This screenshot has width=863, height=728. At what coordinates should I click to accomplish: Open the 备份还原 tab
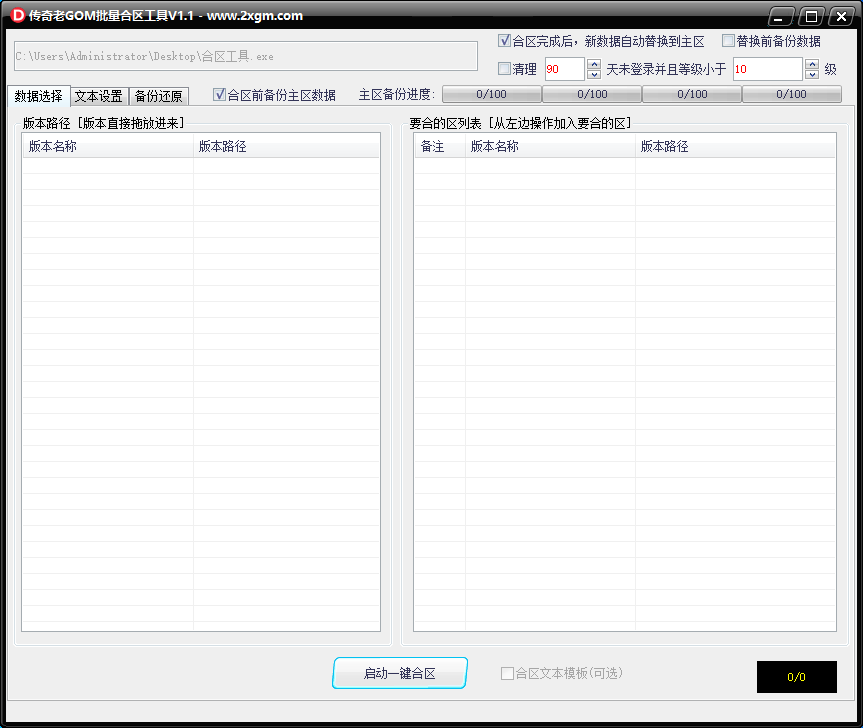[158, 96]
